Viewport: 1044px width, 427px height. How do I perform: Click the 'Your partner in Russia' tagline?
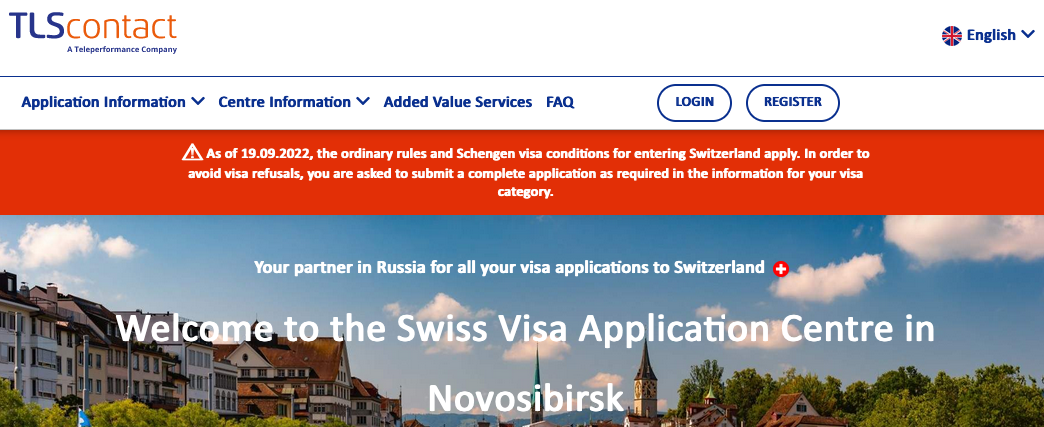(x=510, y=268)
